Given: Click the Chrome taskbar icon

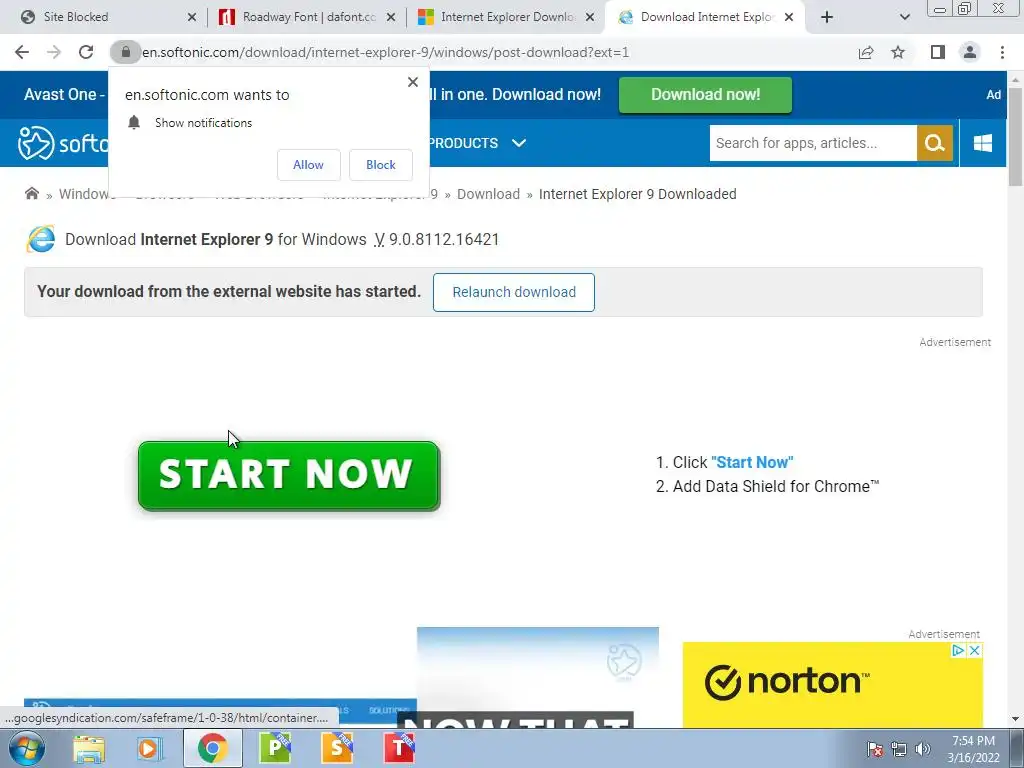Looking at the screenshot, I should point(212,748).
